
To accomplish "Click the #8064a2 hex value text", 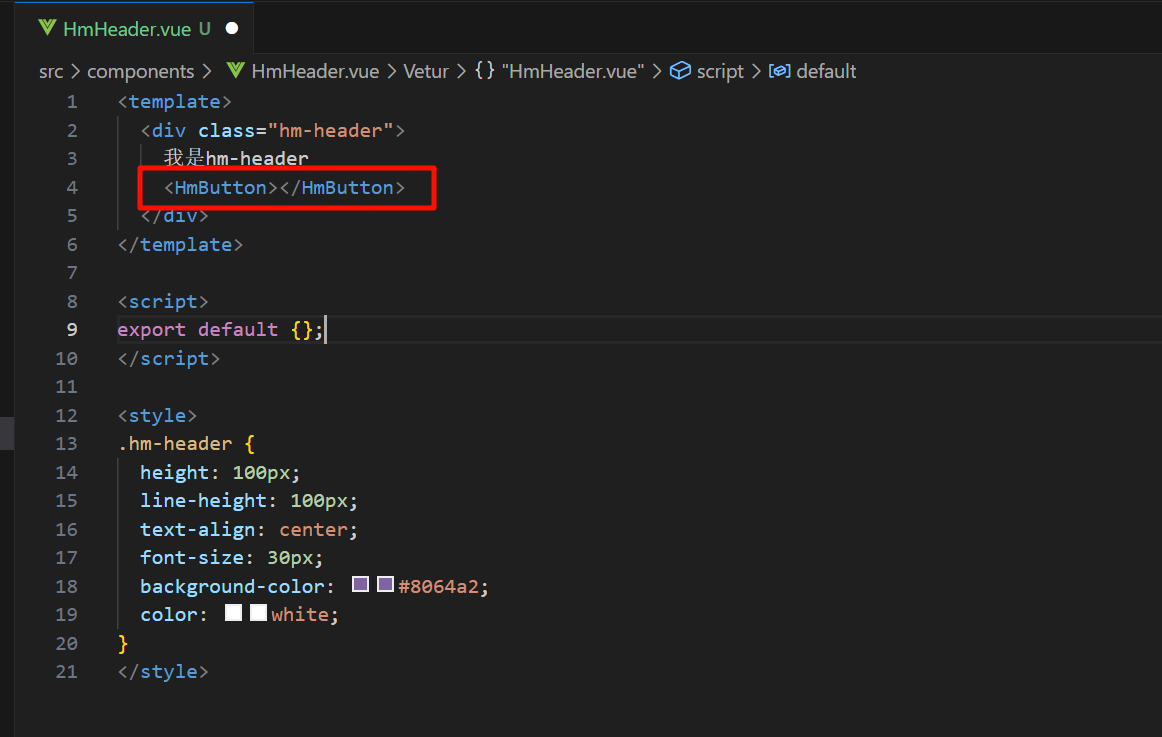I will pyautogui.click(x=439, y=587).
